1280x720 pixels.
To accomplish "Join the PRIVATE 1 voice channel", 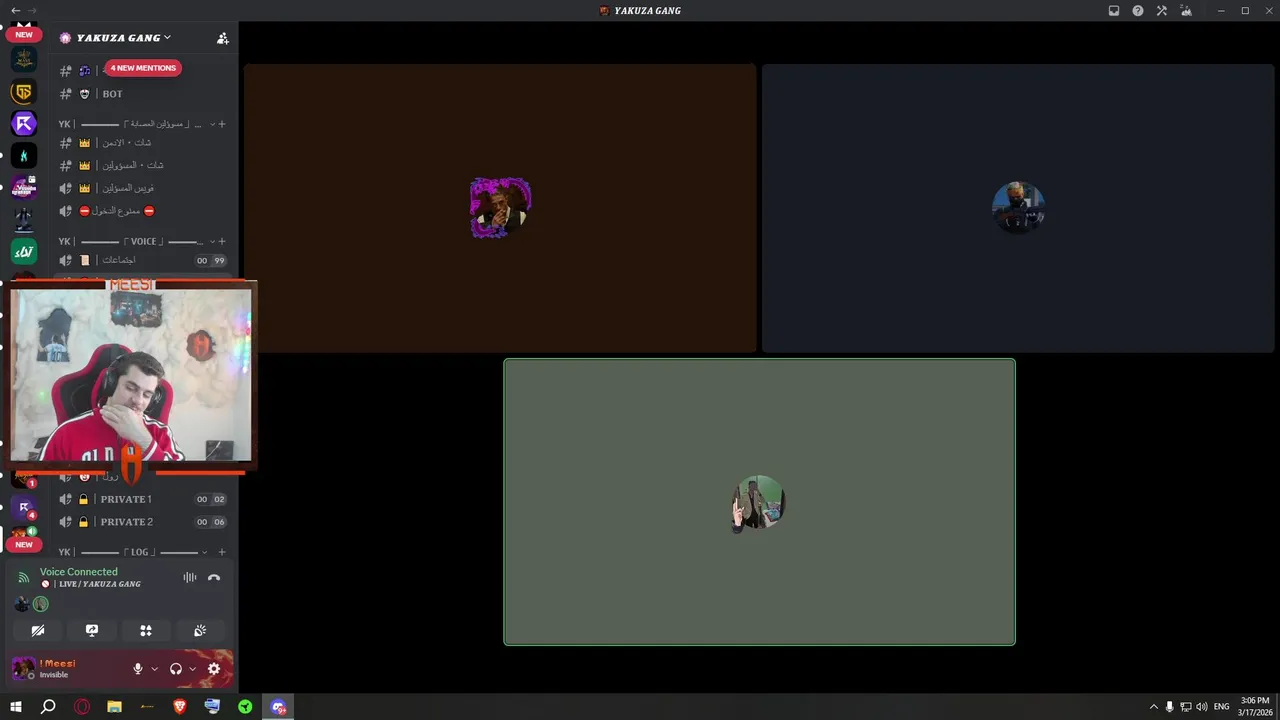I will (144, 499).
